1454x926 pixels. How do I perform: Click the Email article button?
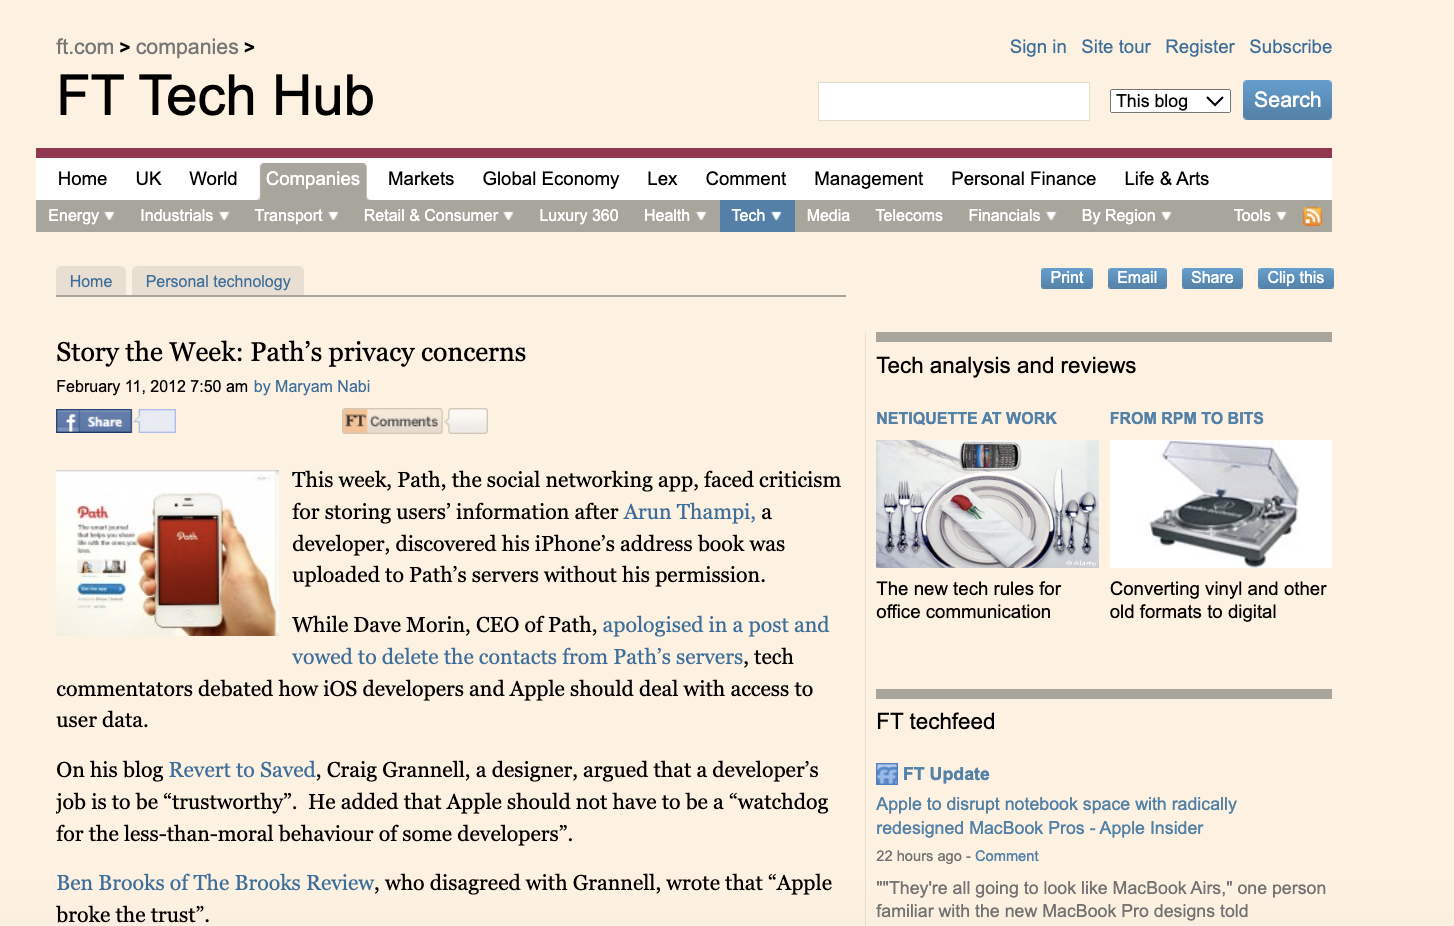tap(1137, 277)
